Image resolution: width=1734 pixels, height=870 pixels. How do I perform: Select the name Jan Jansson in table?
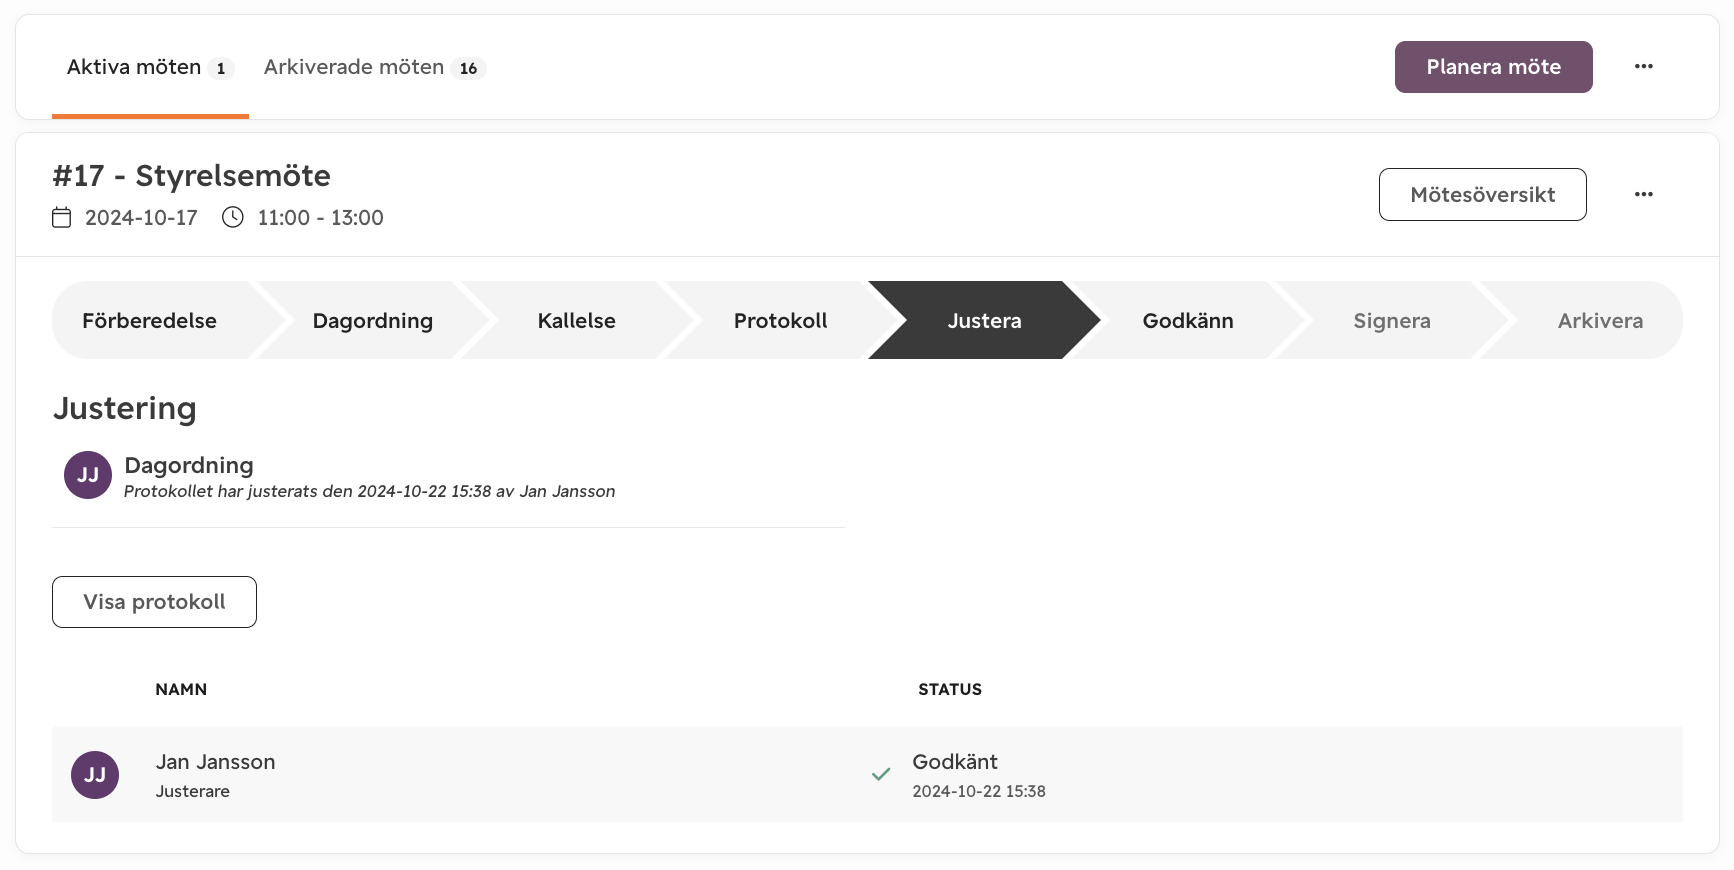(215, 762)
